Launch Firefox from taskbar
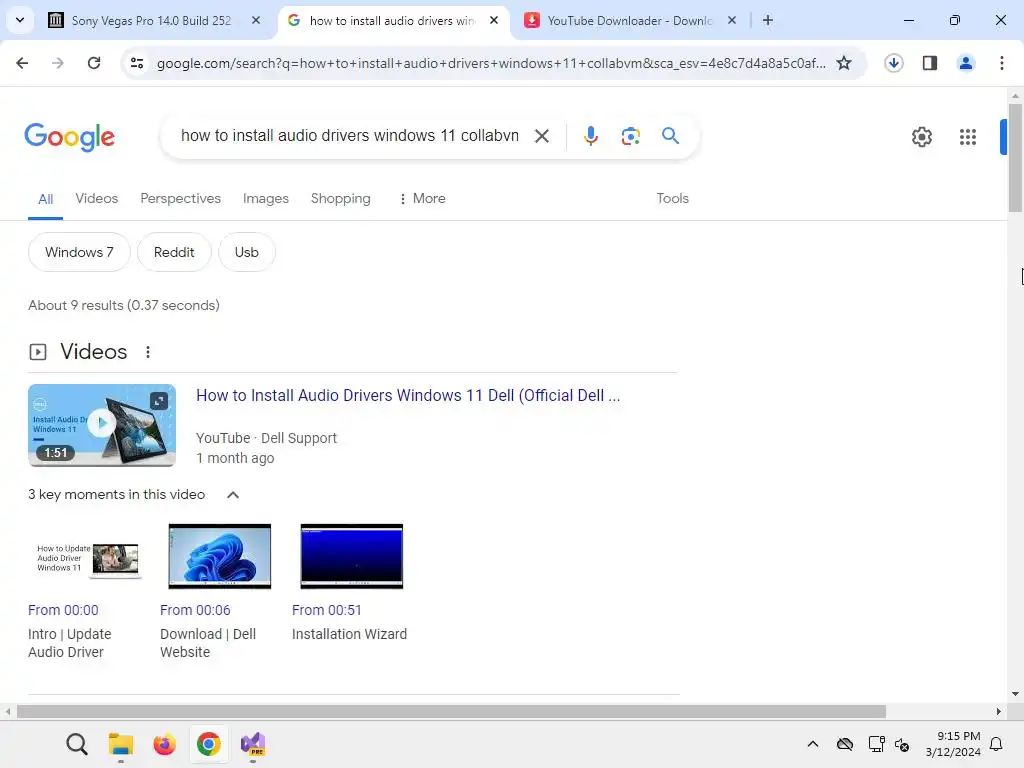The width and height of the screenshot is (1024, 768). pyautogui.click(x=165, y=744)
